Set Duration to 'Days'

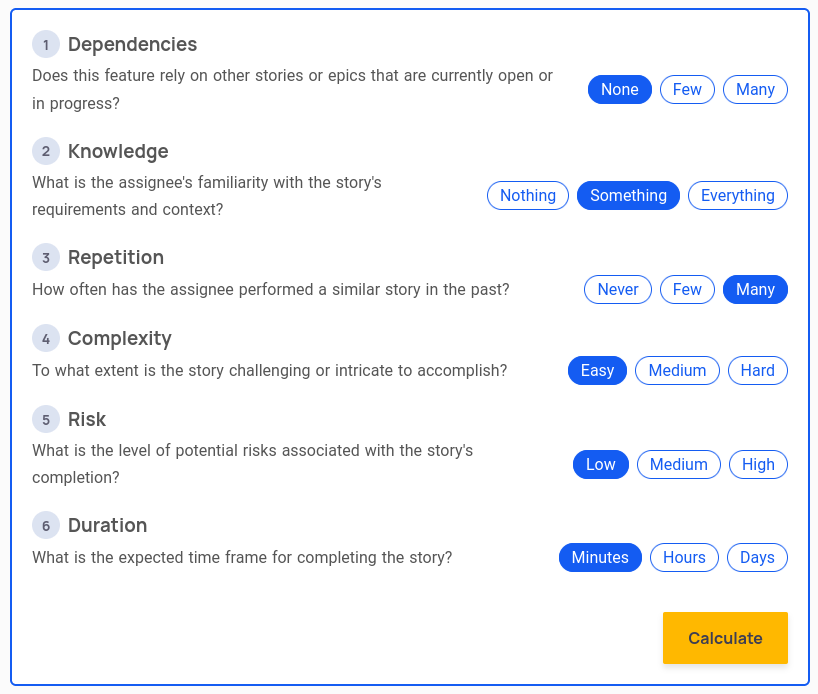[757, 558]
